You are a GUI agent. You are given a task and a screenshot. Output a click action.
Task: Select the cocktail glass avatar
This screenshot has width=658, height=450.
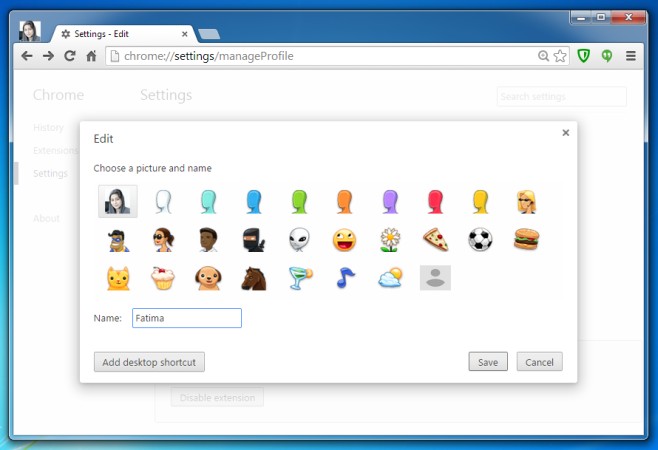point(300,278)
